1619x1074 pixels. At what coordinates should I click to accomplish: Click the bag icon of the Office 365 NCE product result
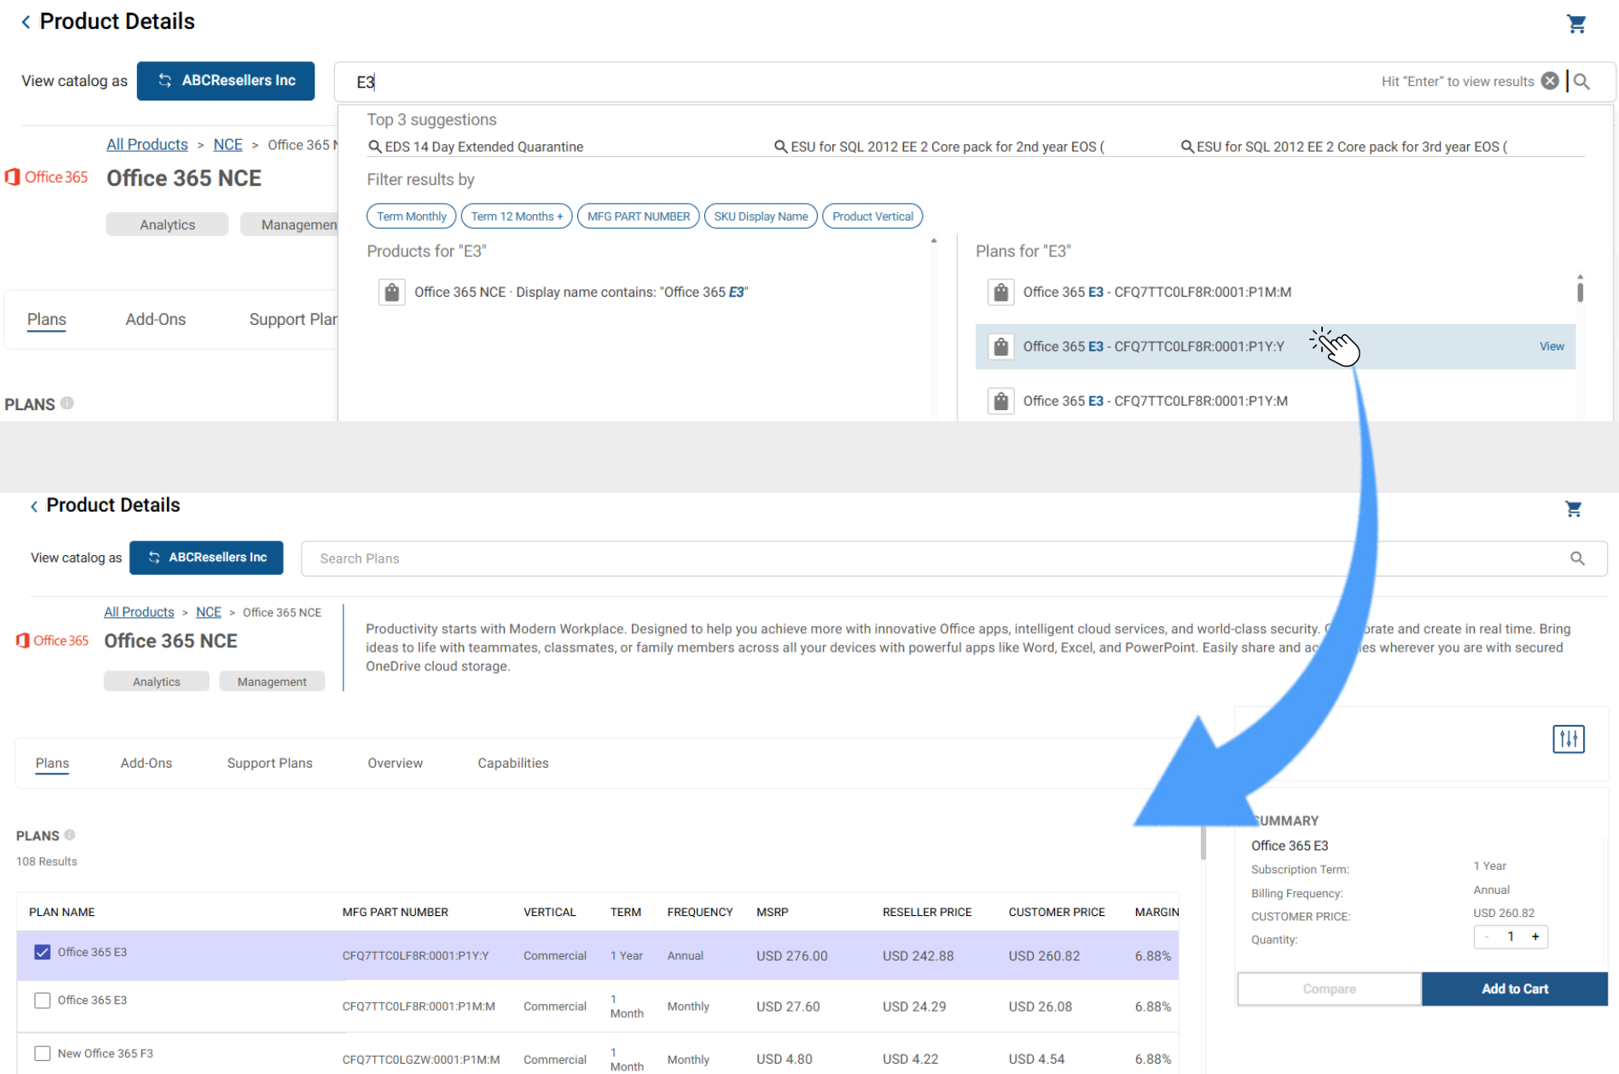coord(392,292)
